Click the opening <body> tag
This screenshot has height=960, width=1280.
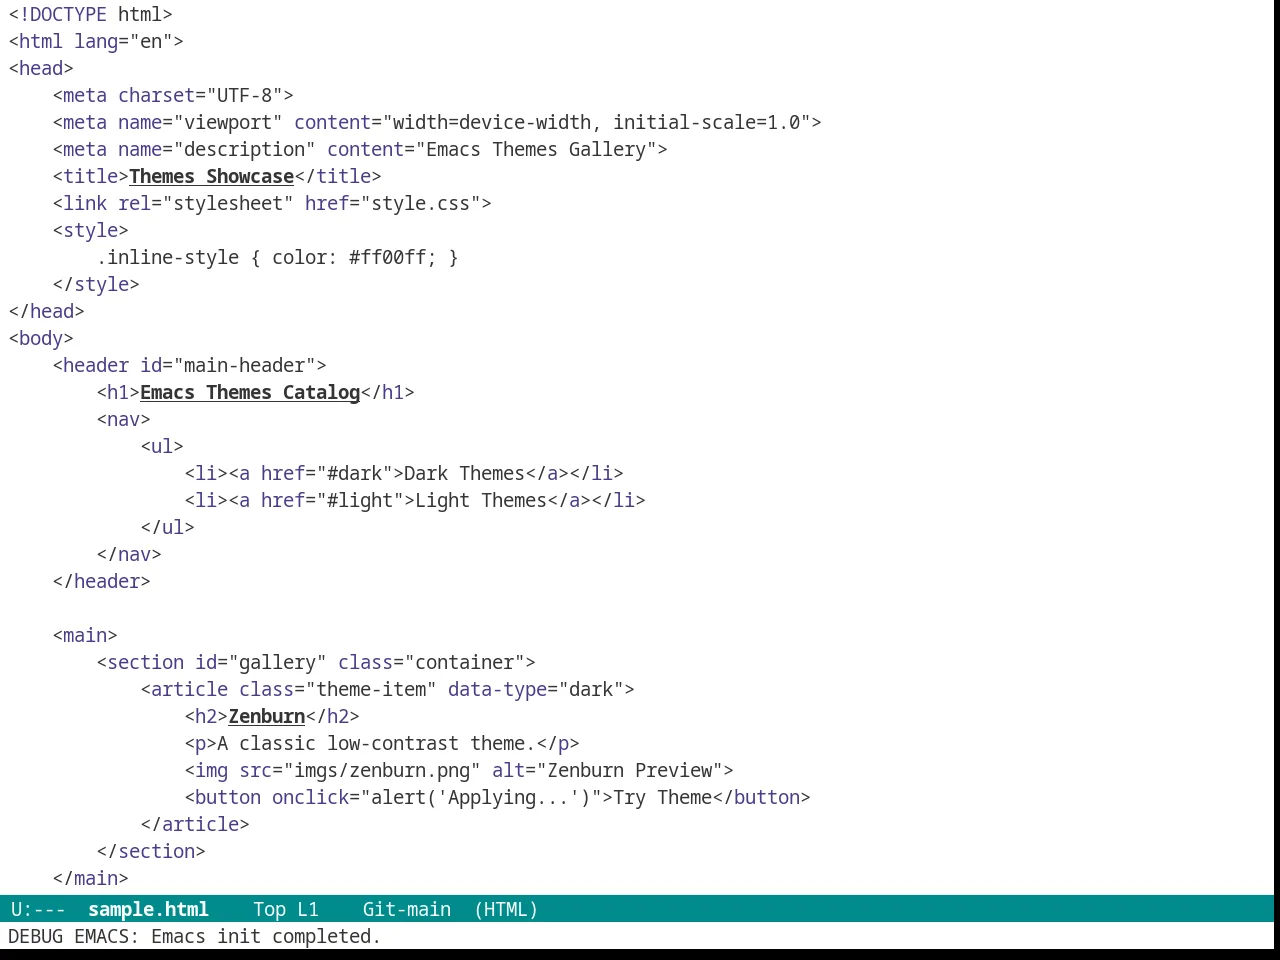coord(41,338)
